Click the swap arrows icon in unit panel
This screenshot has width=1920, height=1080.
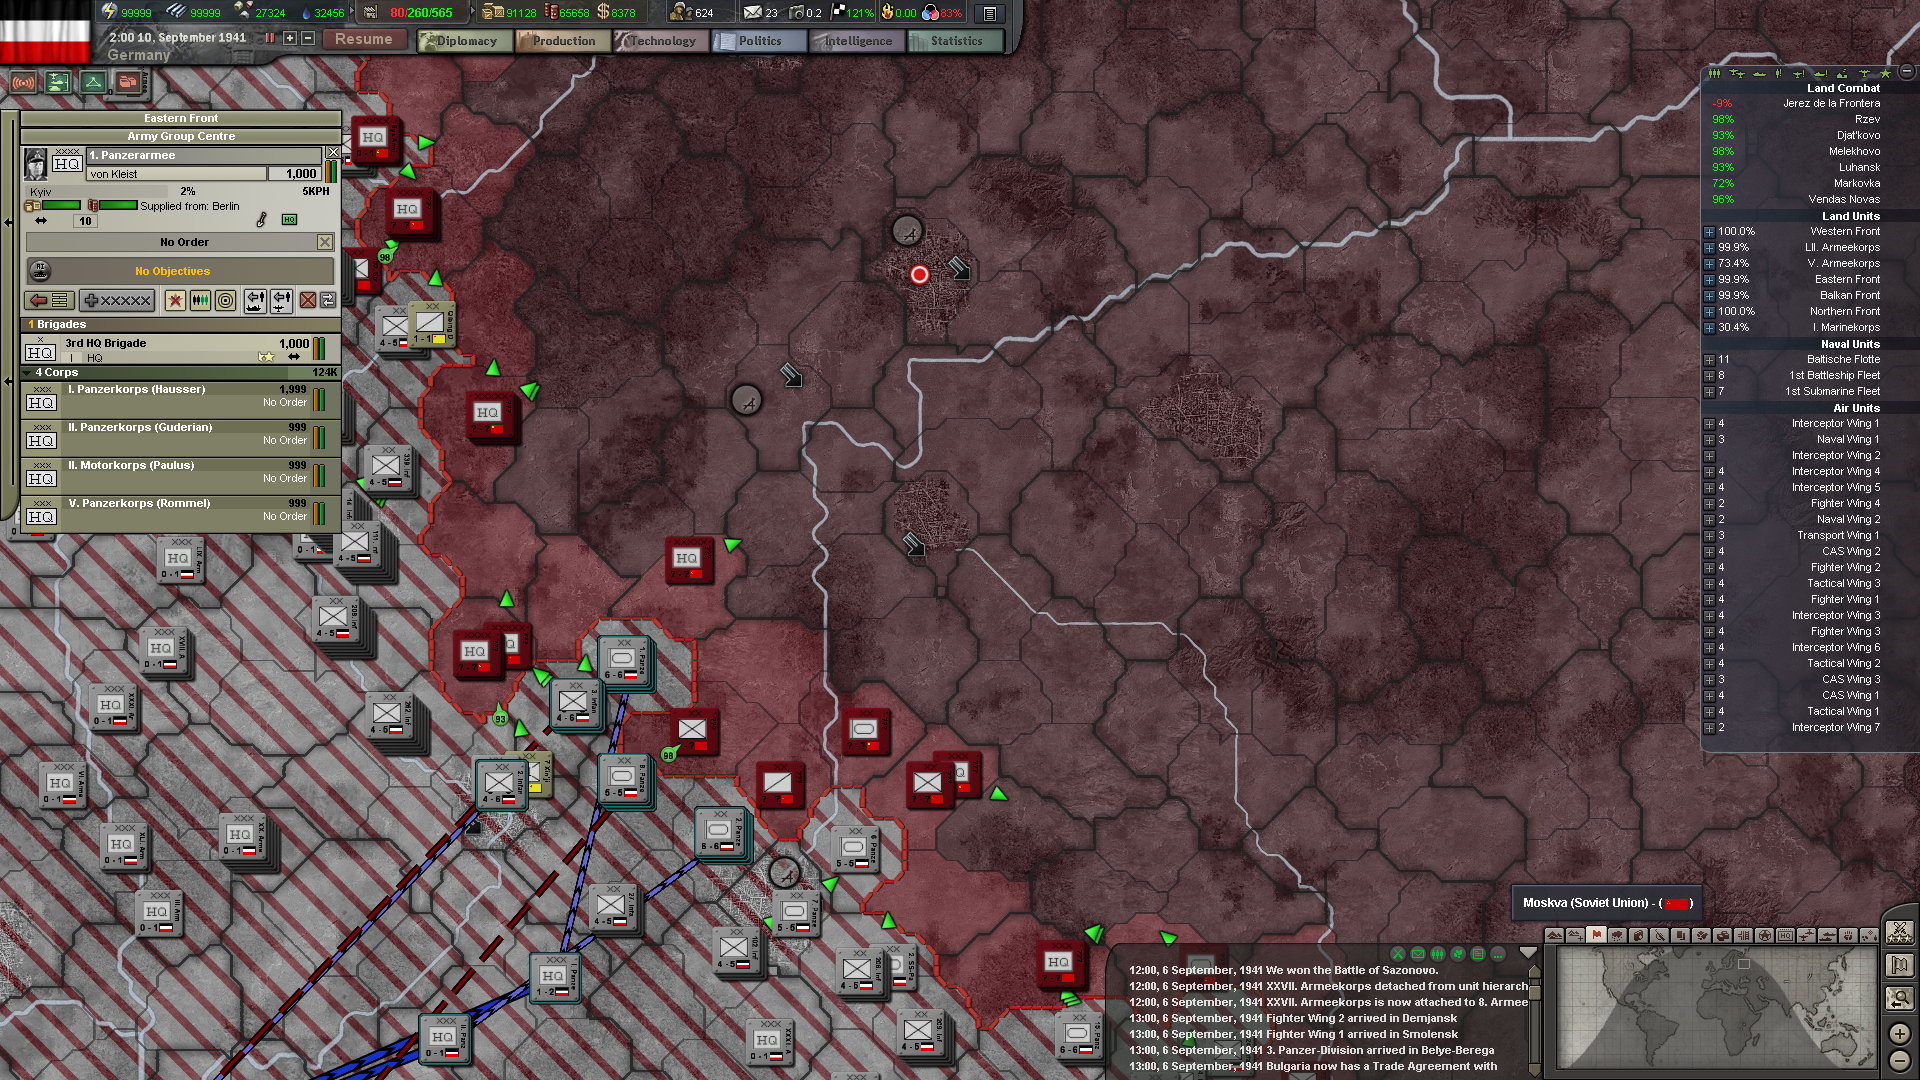click(x=328, y=300)
